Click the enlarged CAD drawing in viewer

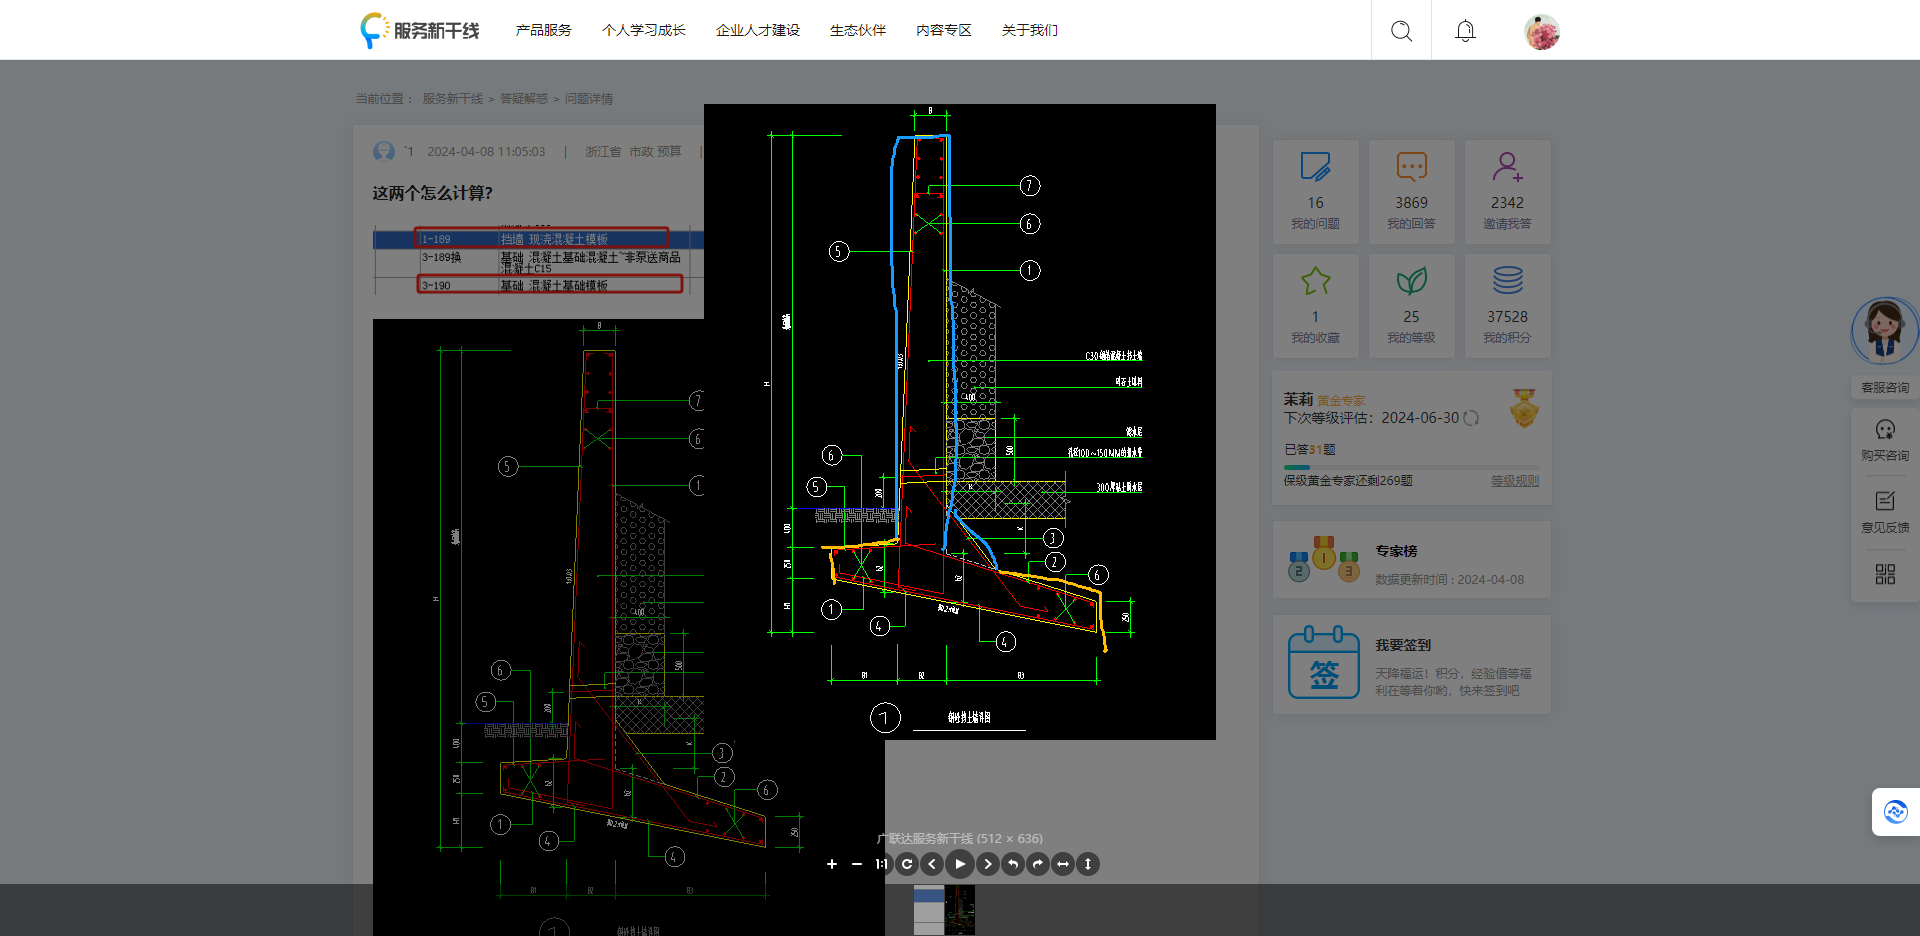pyautogui.click(x=960, y=422)
